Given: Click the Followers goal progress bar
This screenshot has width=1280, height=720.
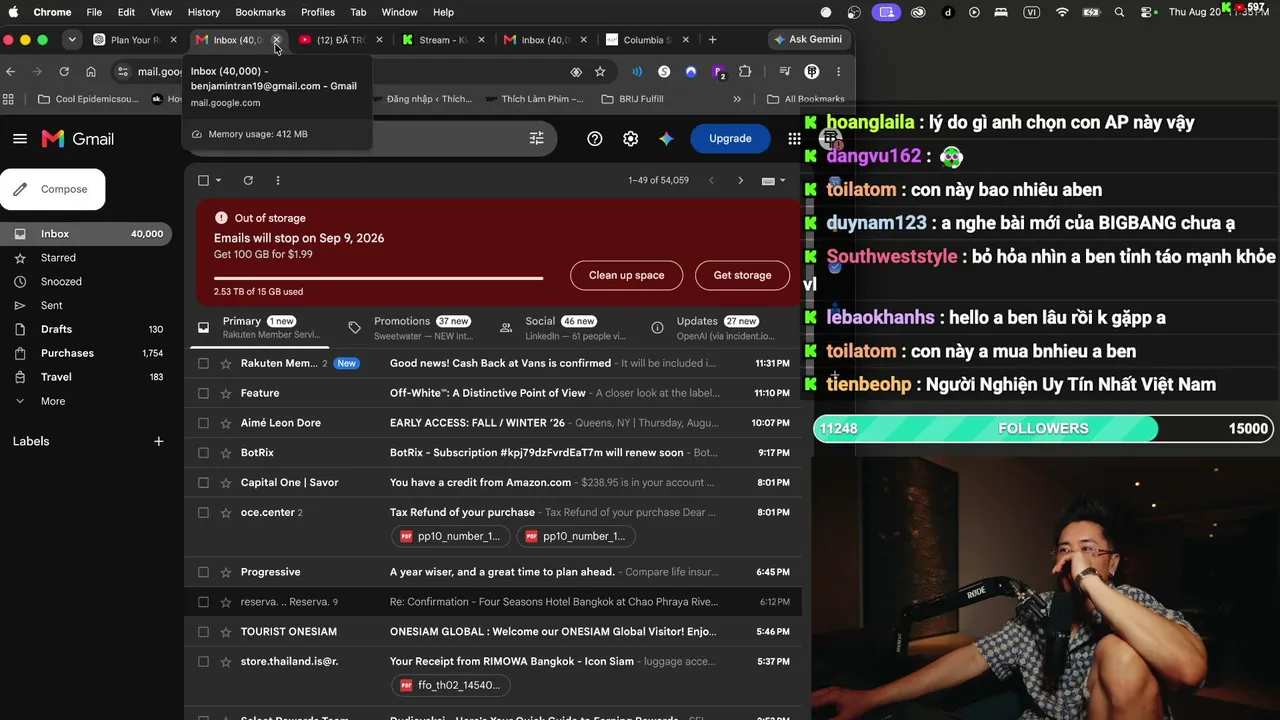Looking at the screenshot, I should [x=1043, y=429].
